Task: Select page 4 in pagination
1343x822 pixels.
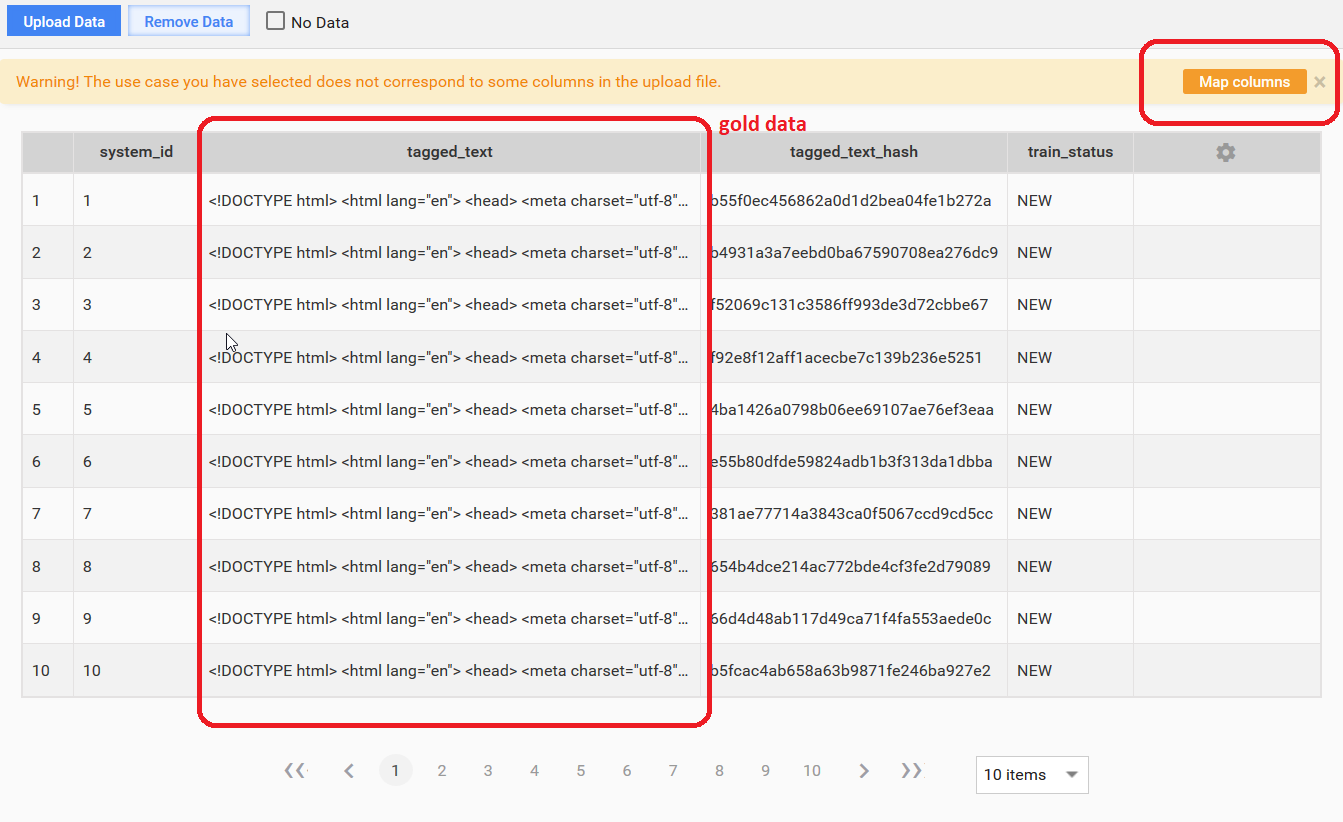Action: pyautogui.click(x=535, y=770)
